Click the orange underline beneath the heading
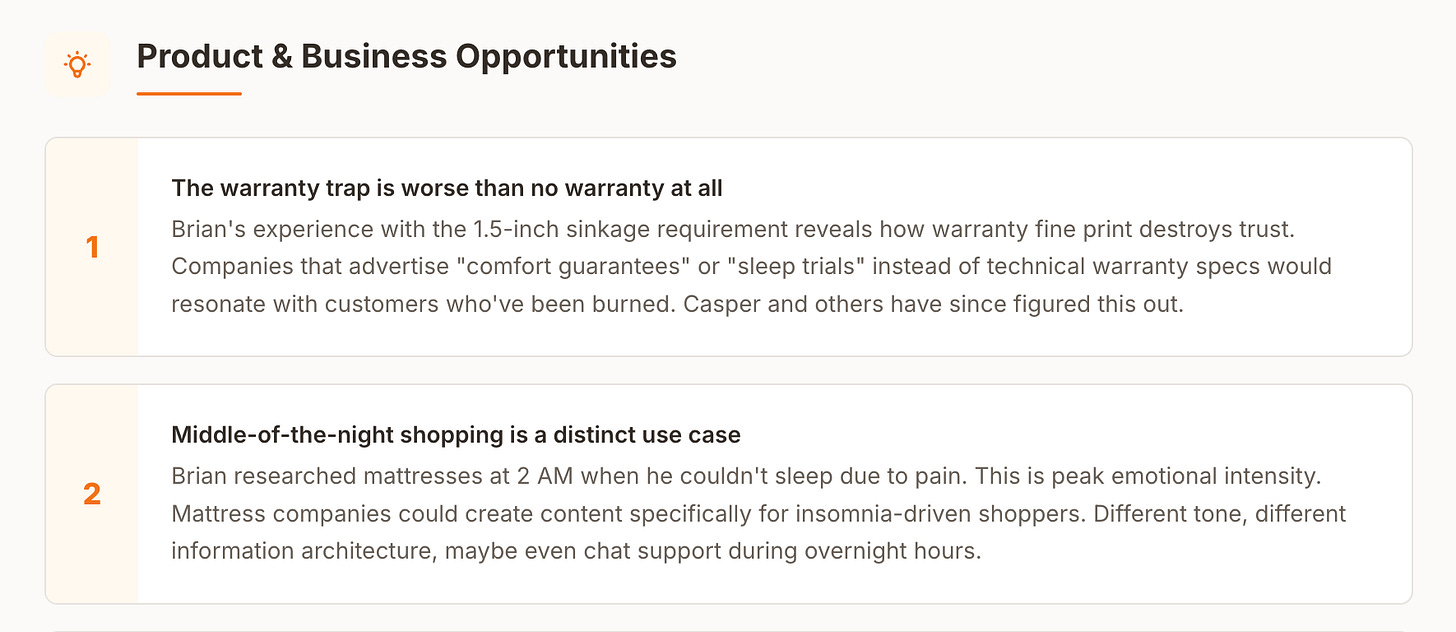The image size is (1456, 632). click(189, 93)
